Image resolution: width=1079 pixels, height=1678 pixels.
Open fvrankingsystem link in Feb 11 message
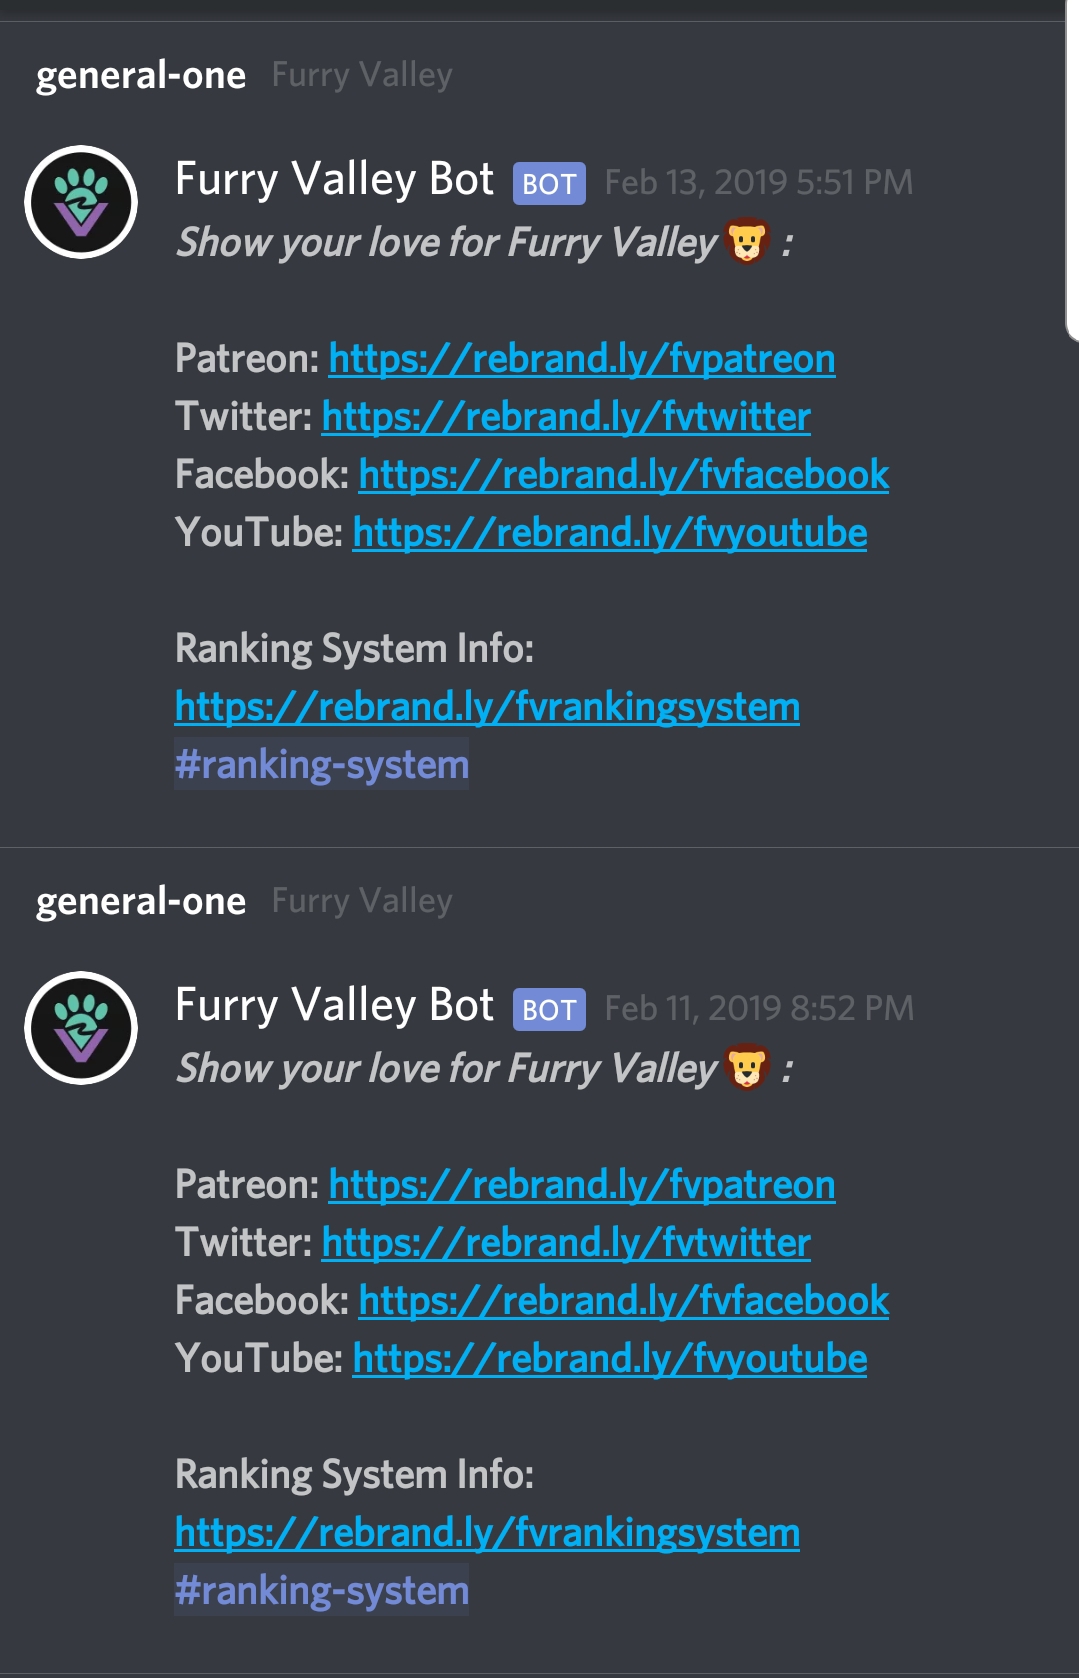coord(487,1533)
